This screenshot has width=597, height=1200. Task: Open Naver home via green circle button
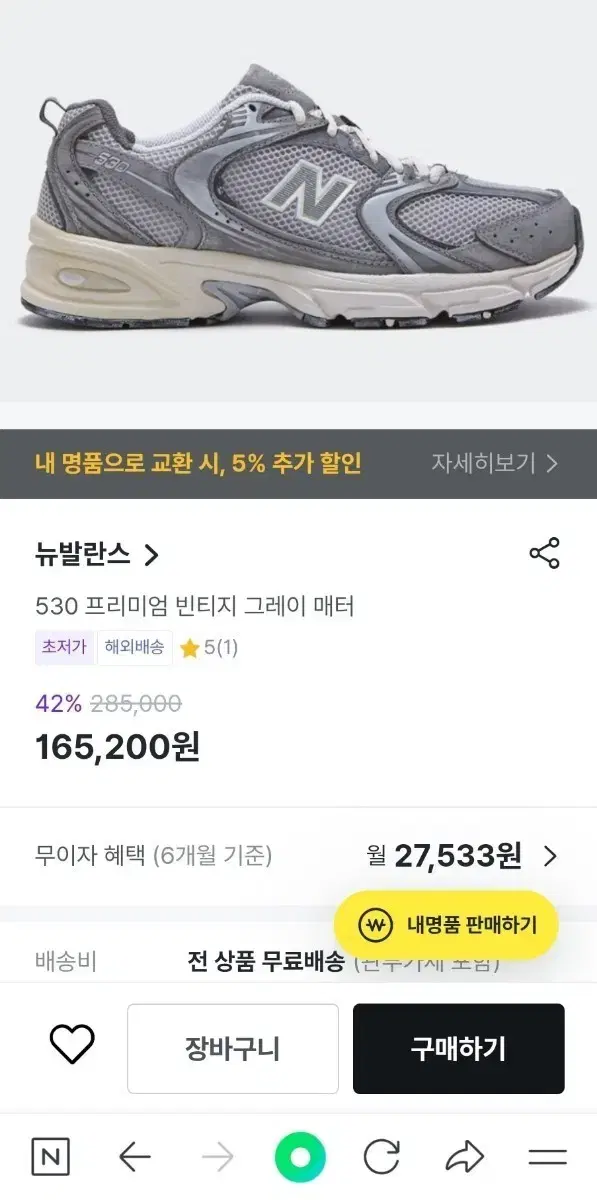[297, 1157]
